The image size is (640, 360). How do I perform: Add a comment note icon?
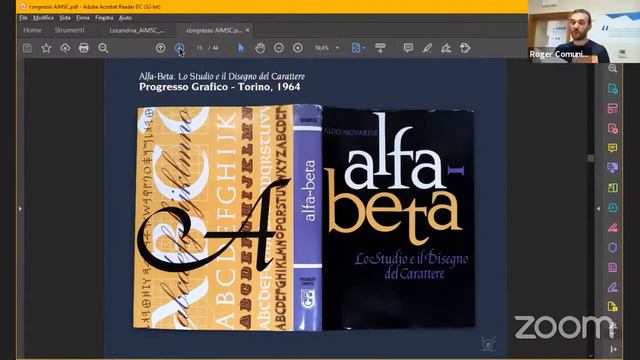408,48
